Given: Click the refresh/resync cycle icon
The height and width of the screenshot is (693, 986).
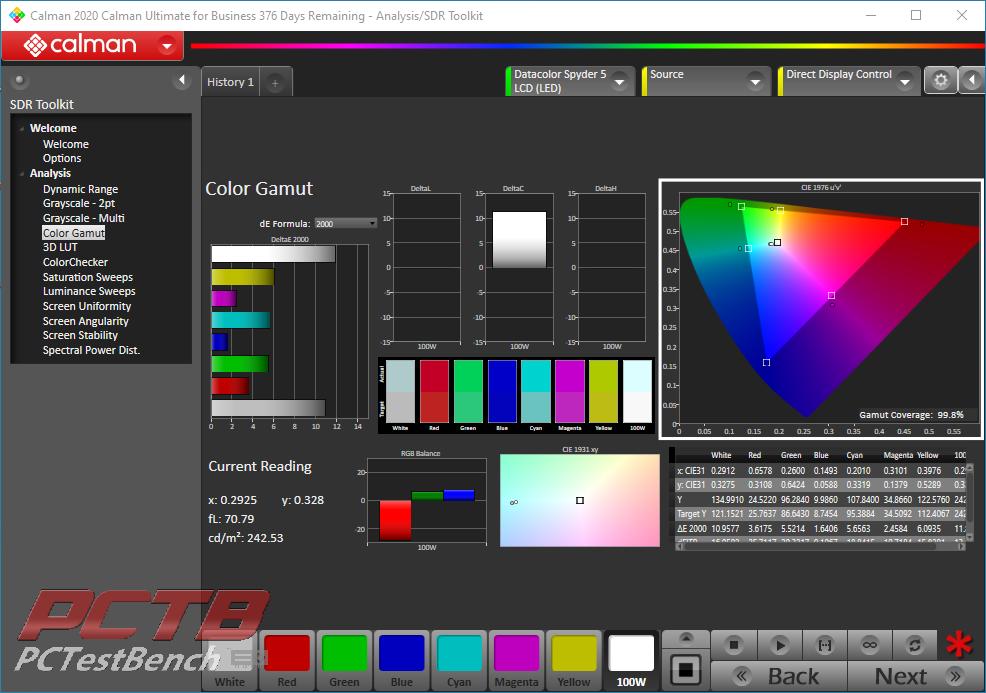Looking at the screenshot, I should tap(915, 645).
